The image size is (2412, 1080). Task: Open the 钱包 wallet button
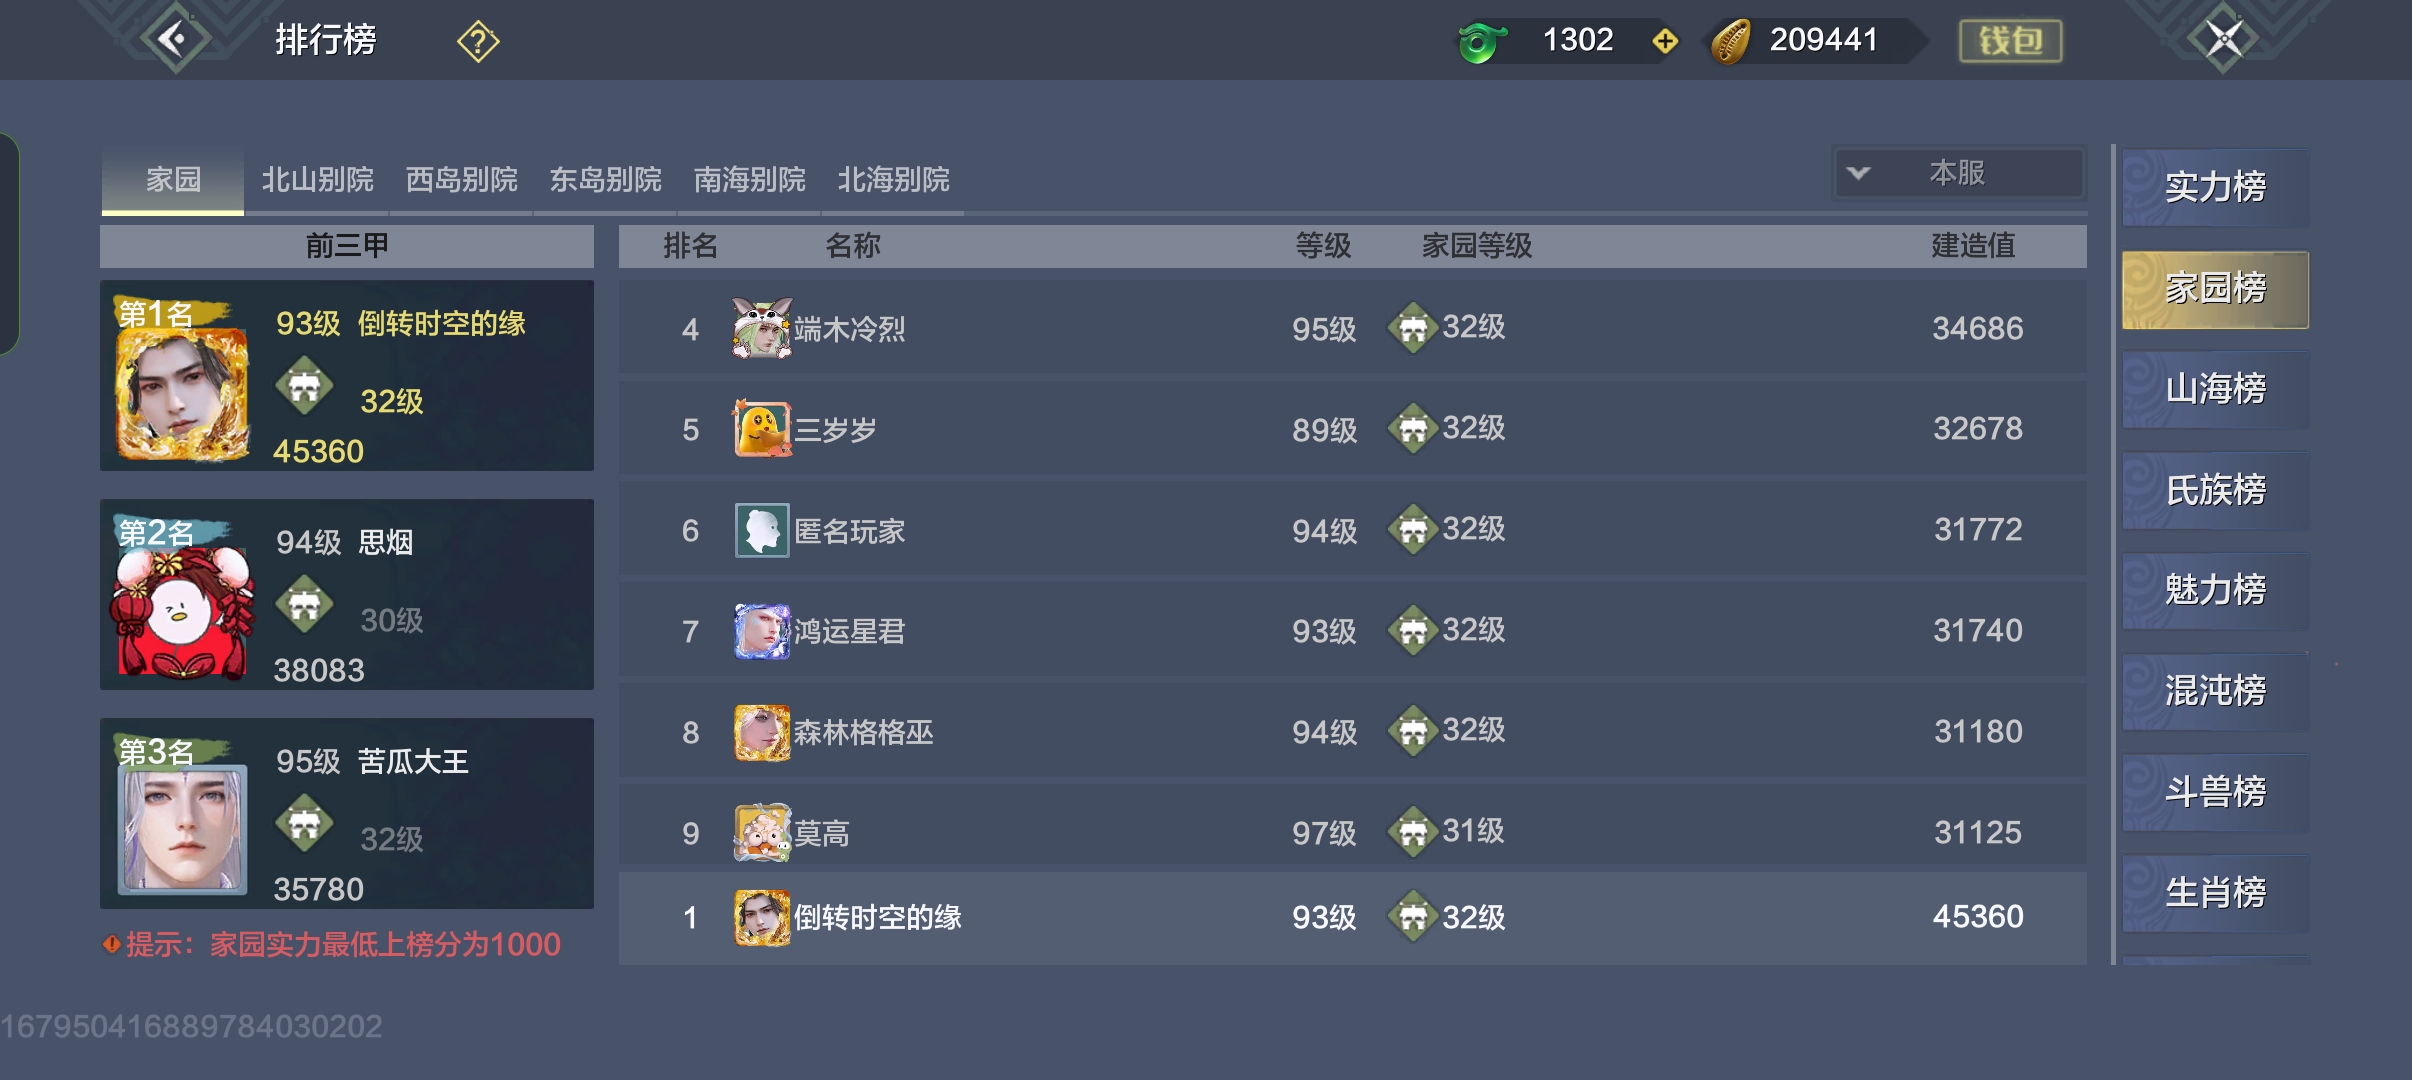tap(2010, 41)
